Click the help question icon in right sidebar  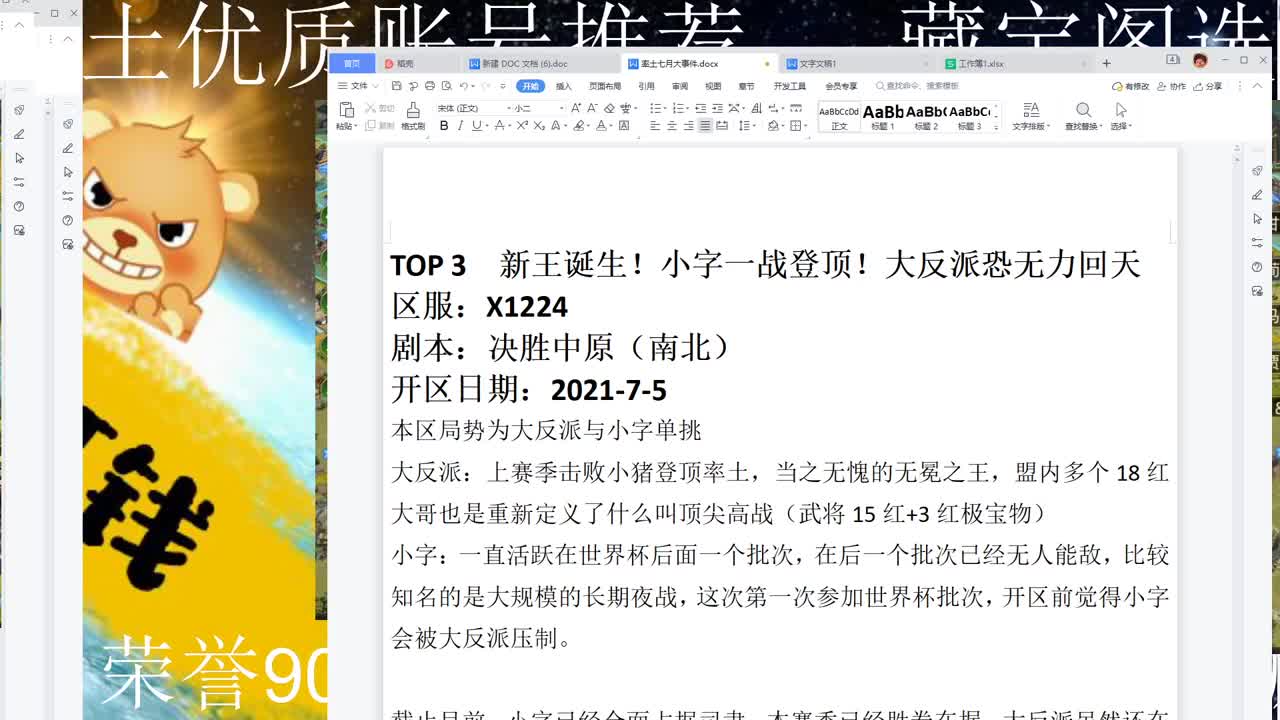(1258, 267)
